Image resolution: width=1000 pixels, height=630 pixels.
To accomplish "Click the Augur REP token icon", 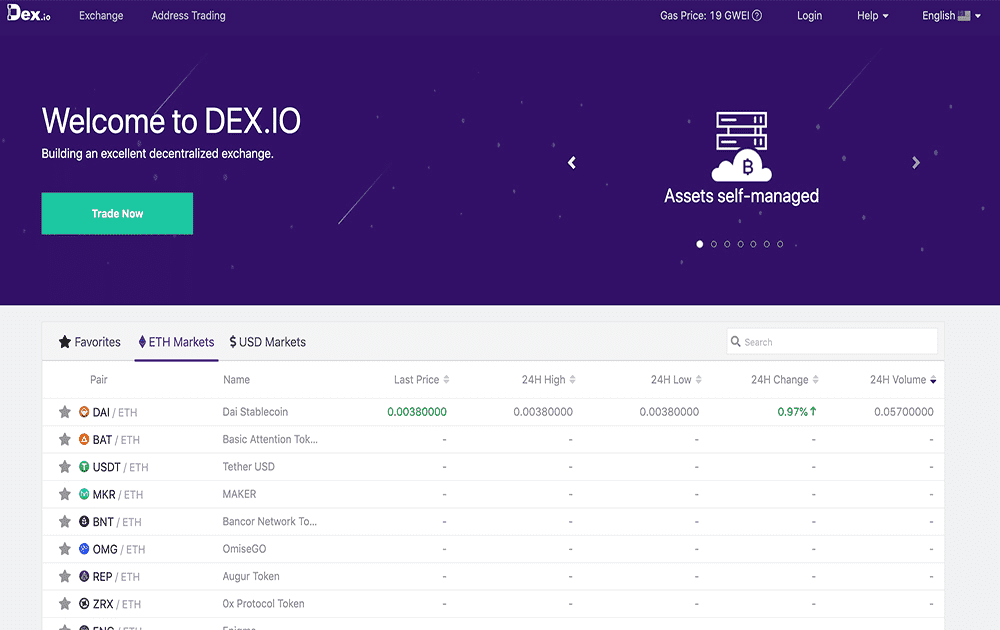I will click(x=84, y=576).
